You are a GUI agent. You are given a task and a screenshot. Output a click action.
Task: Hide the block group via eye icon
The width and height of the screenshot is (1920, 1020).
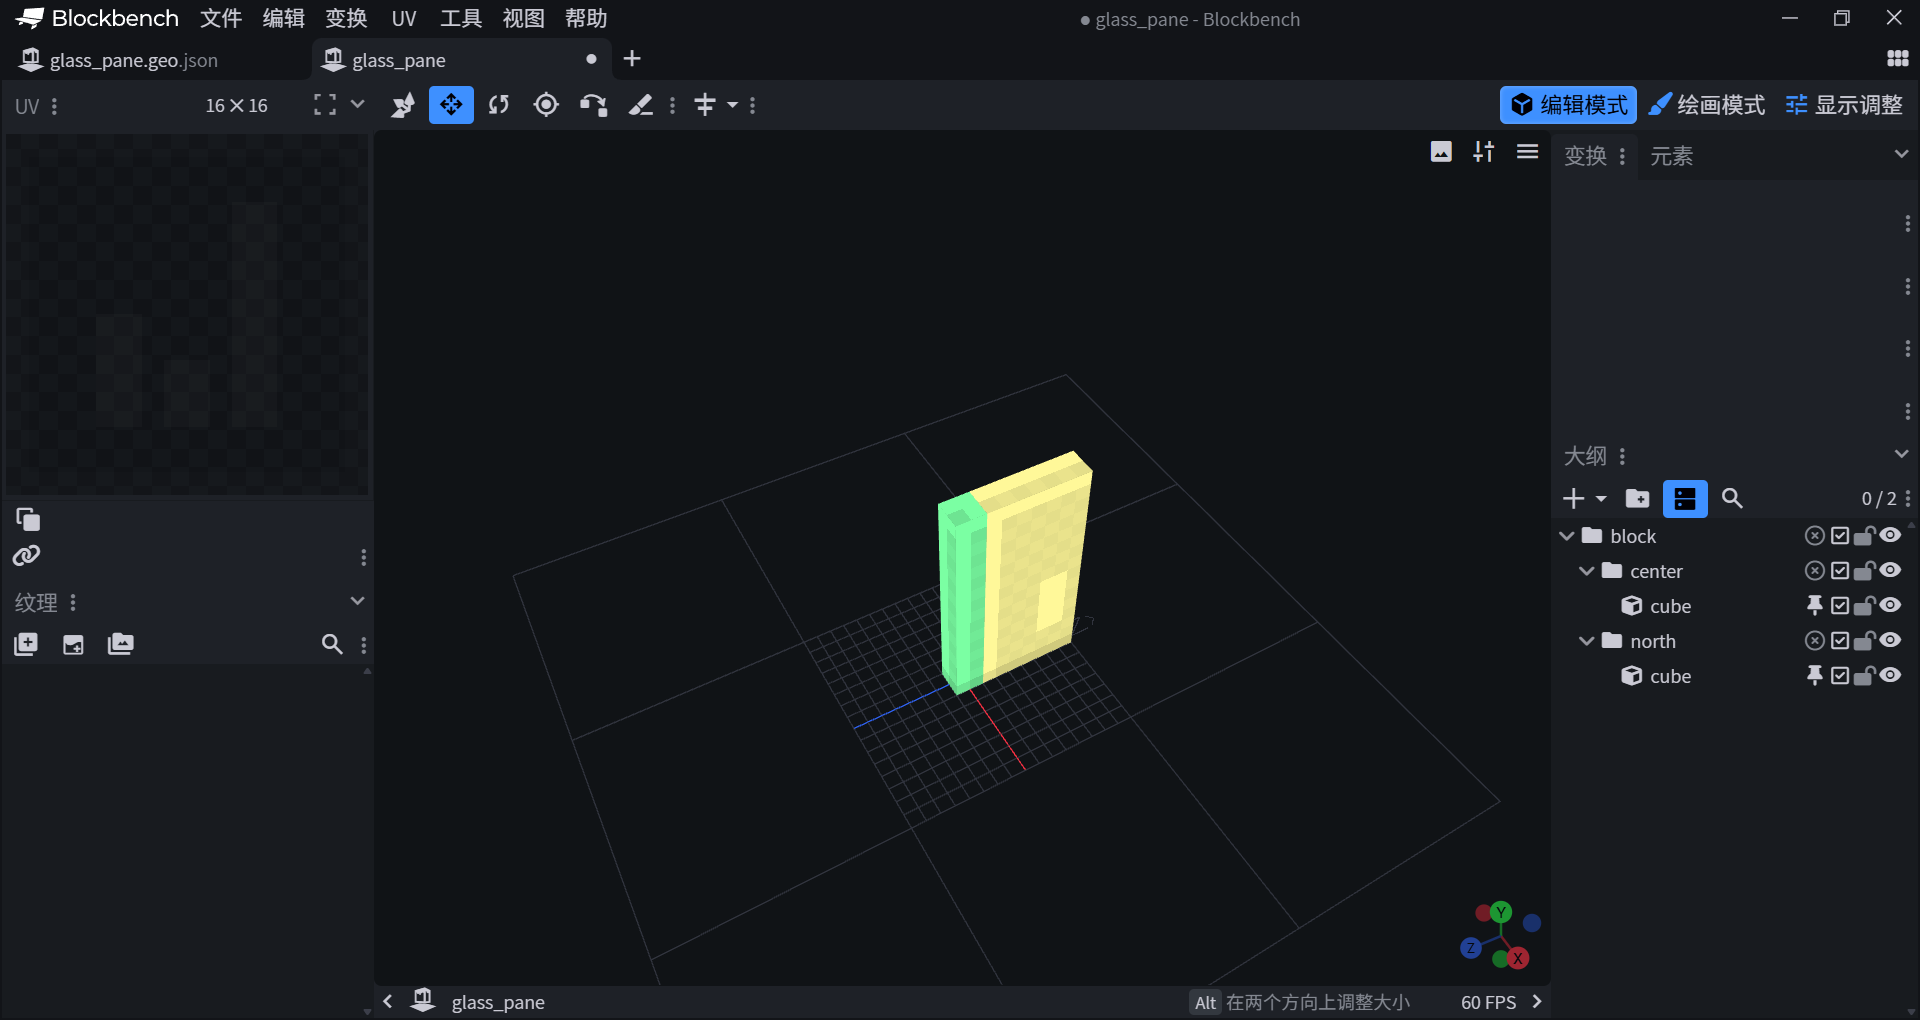coord(1890,536)
